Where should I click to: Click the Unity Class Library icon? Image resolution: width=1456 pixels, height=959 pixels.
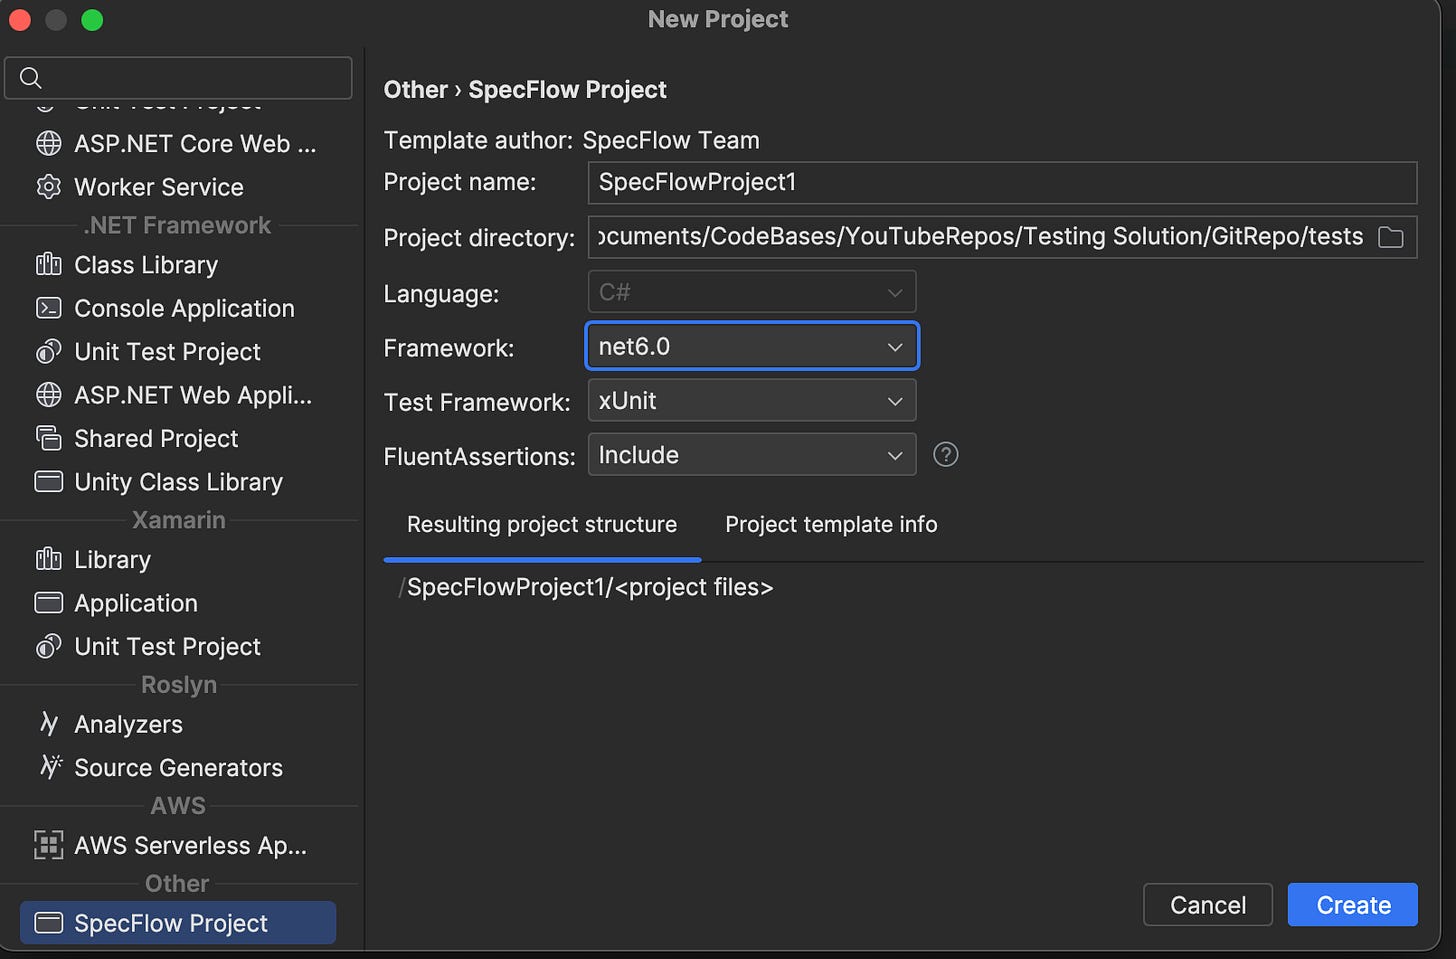click(x=48, y=482)
